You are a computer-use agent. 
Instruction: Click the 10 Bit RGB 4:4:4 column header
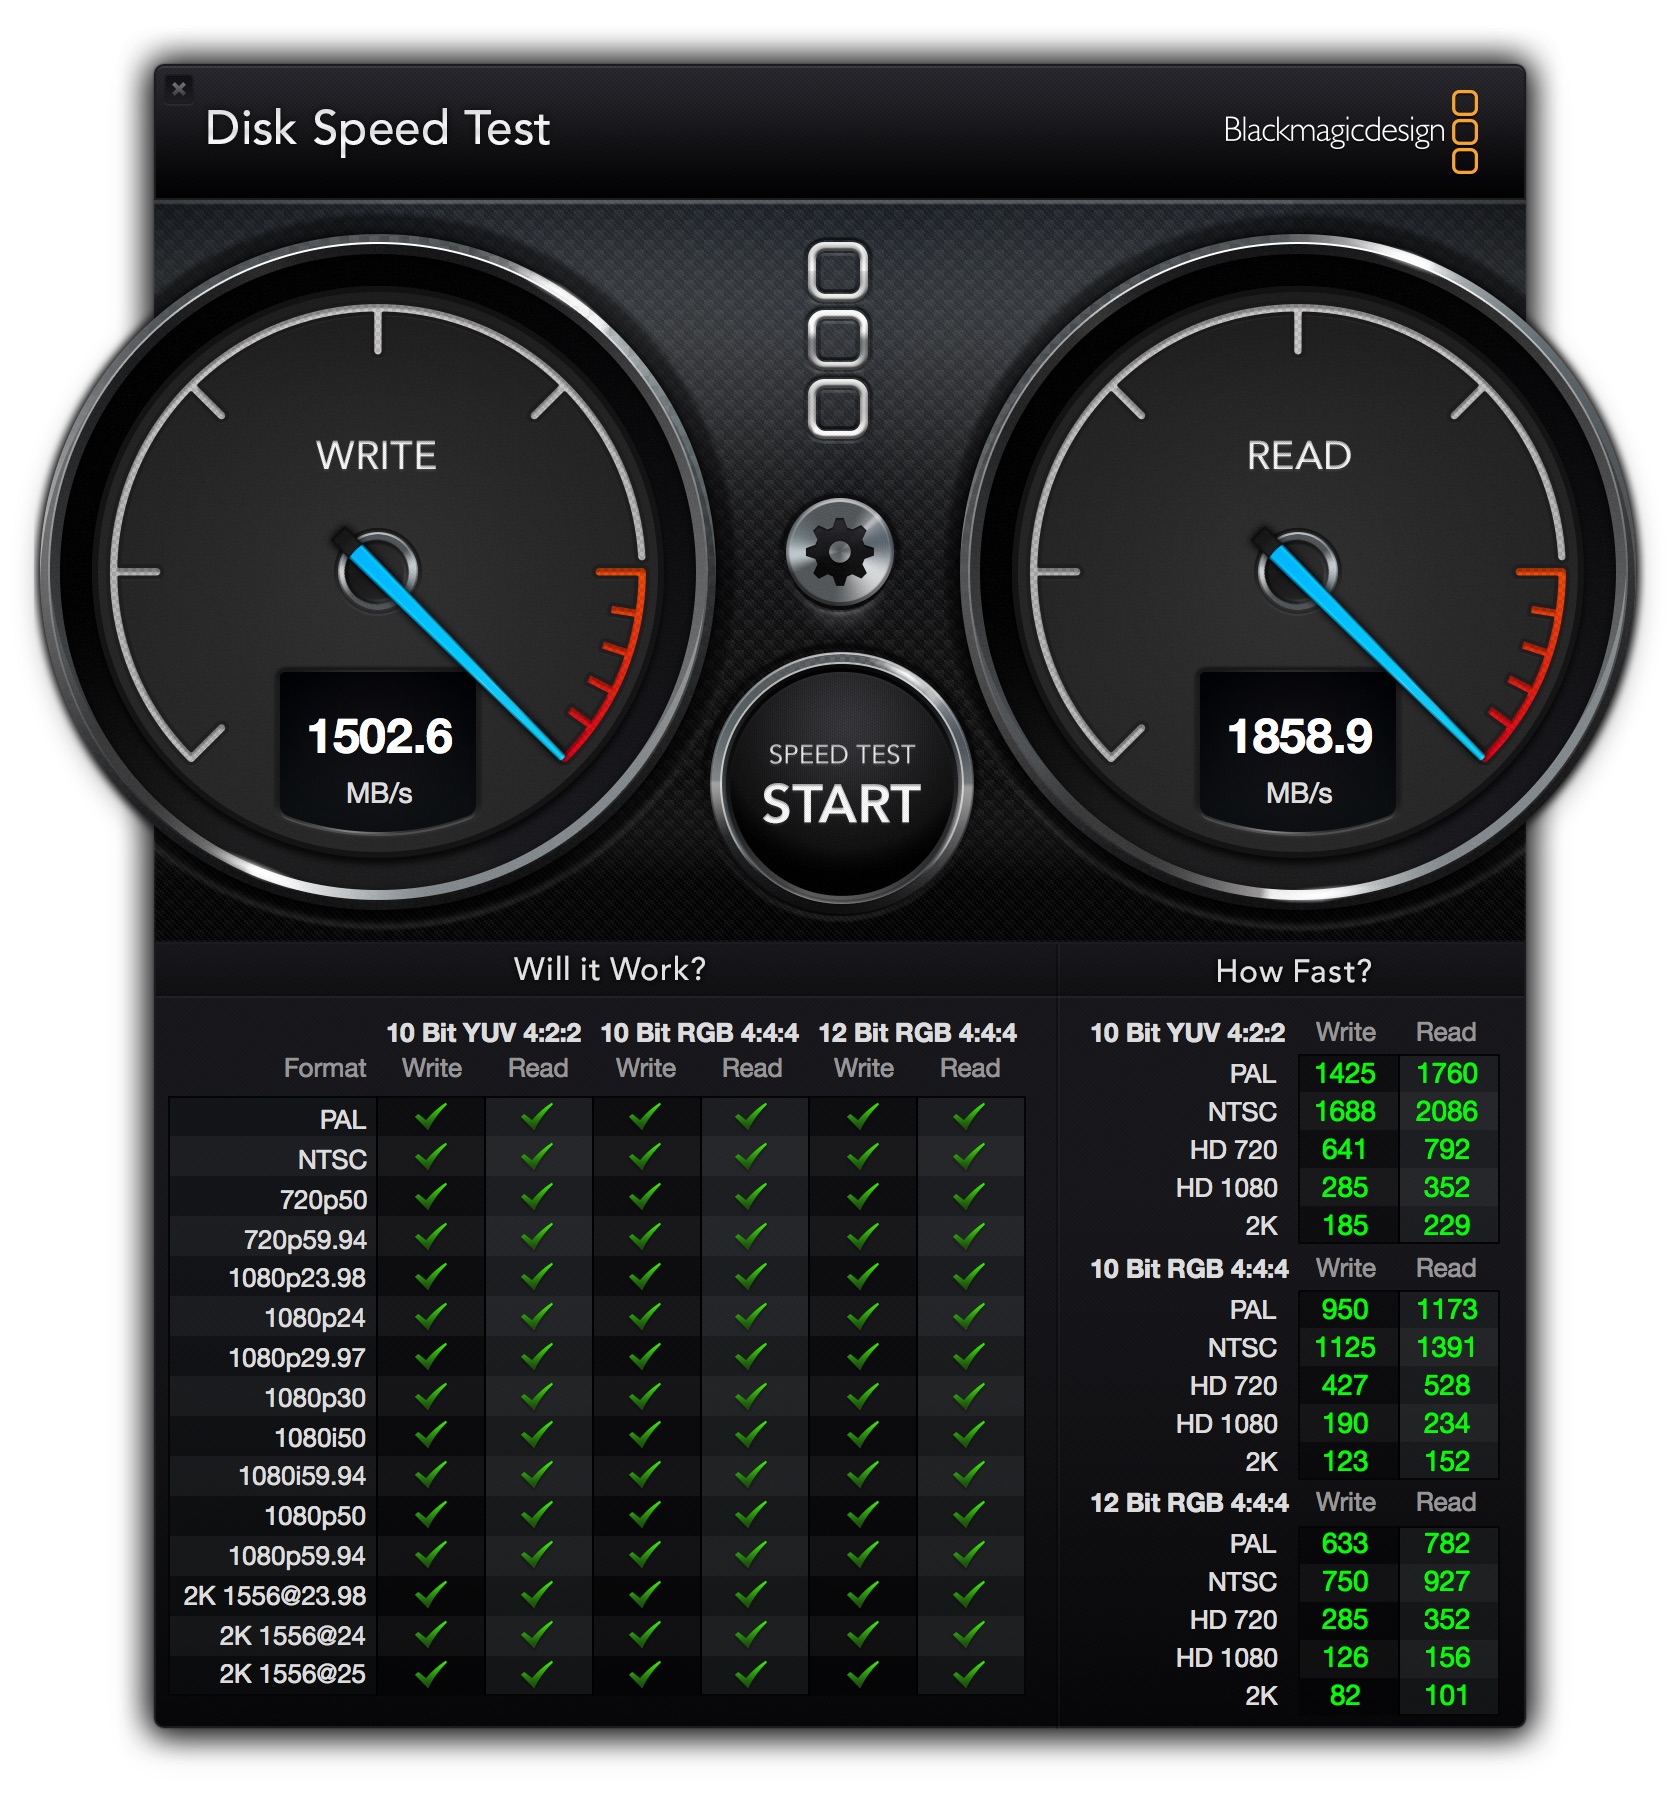(700, 1033)
